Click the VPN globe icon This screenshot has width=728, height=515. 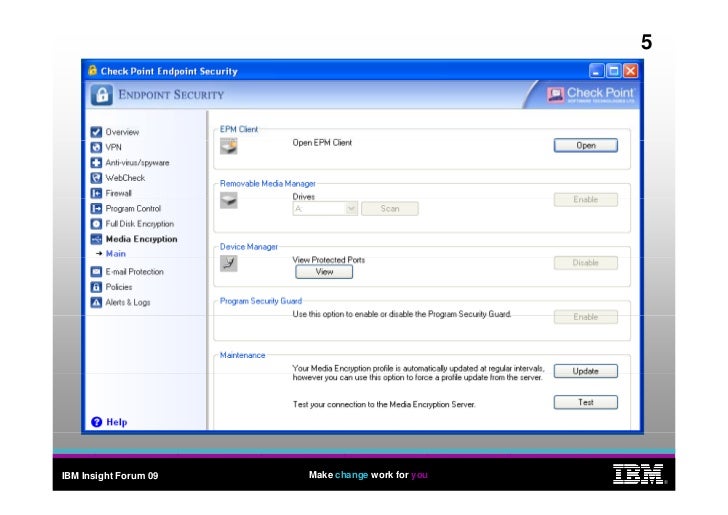coord(96,148)
